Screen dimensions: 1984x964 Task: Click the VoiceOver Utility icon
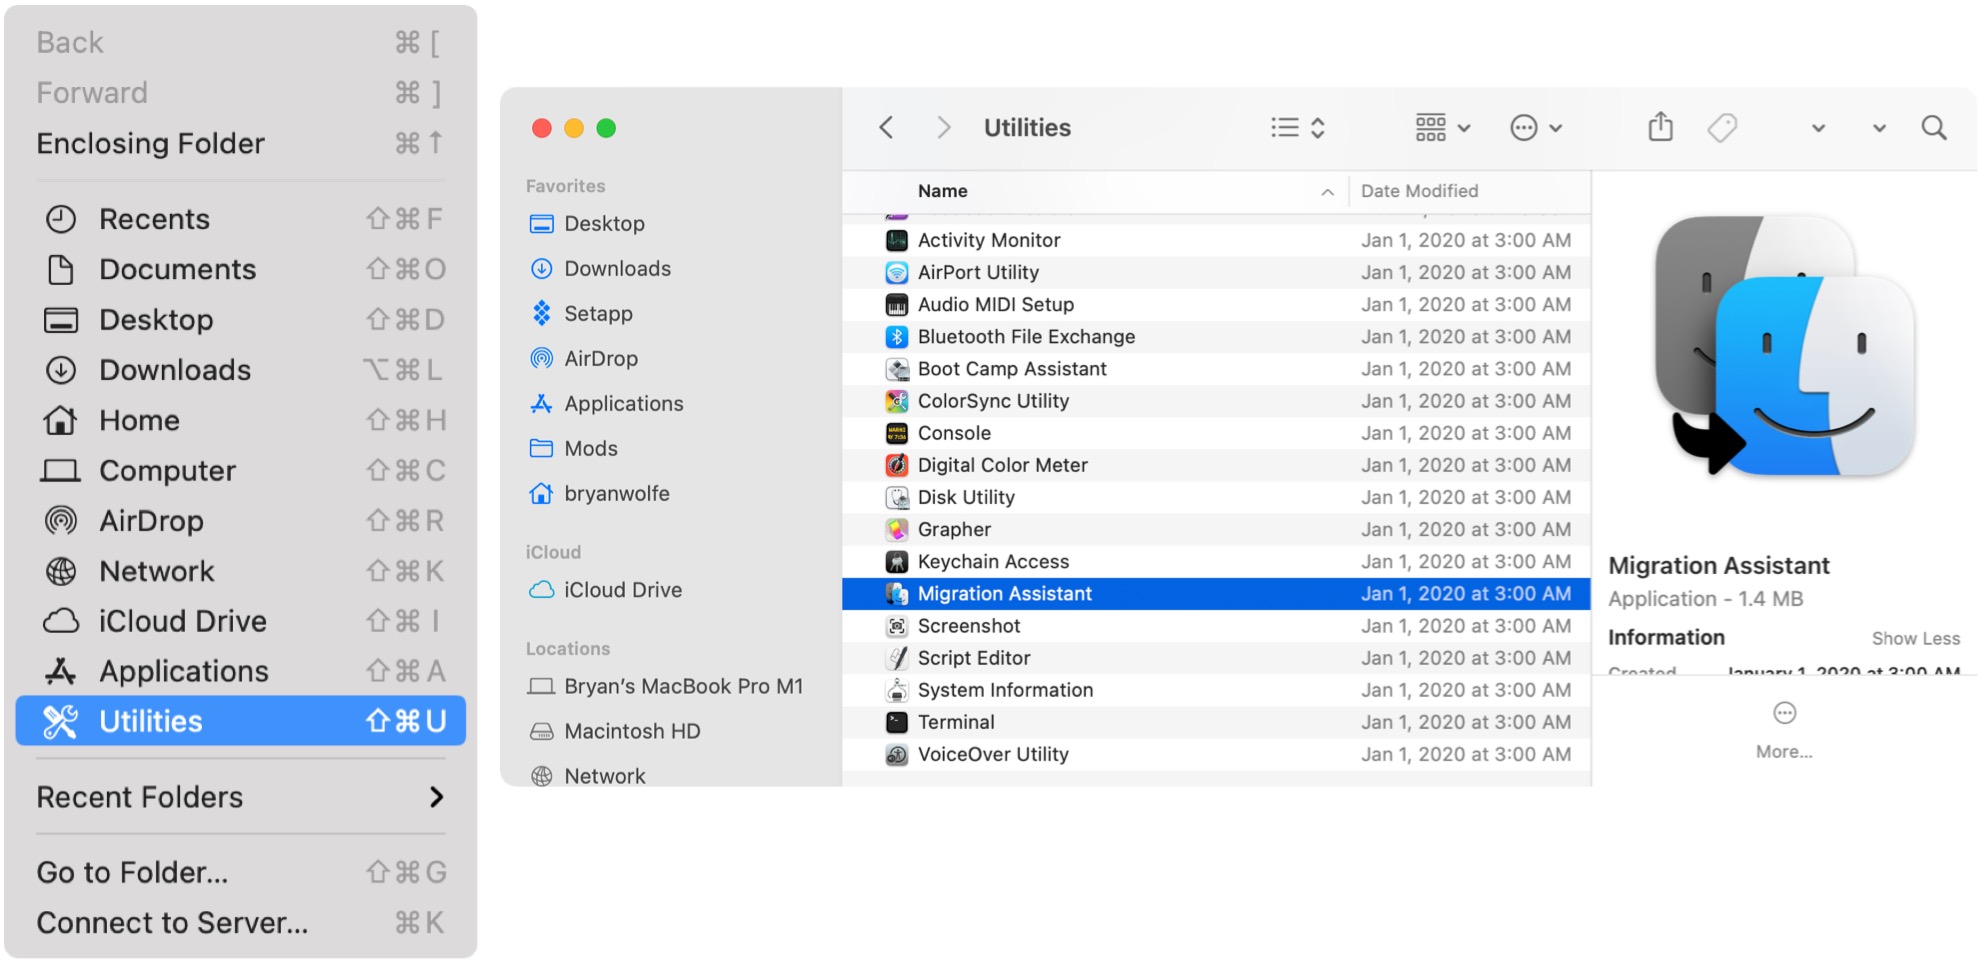(897, 754)
